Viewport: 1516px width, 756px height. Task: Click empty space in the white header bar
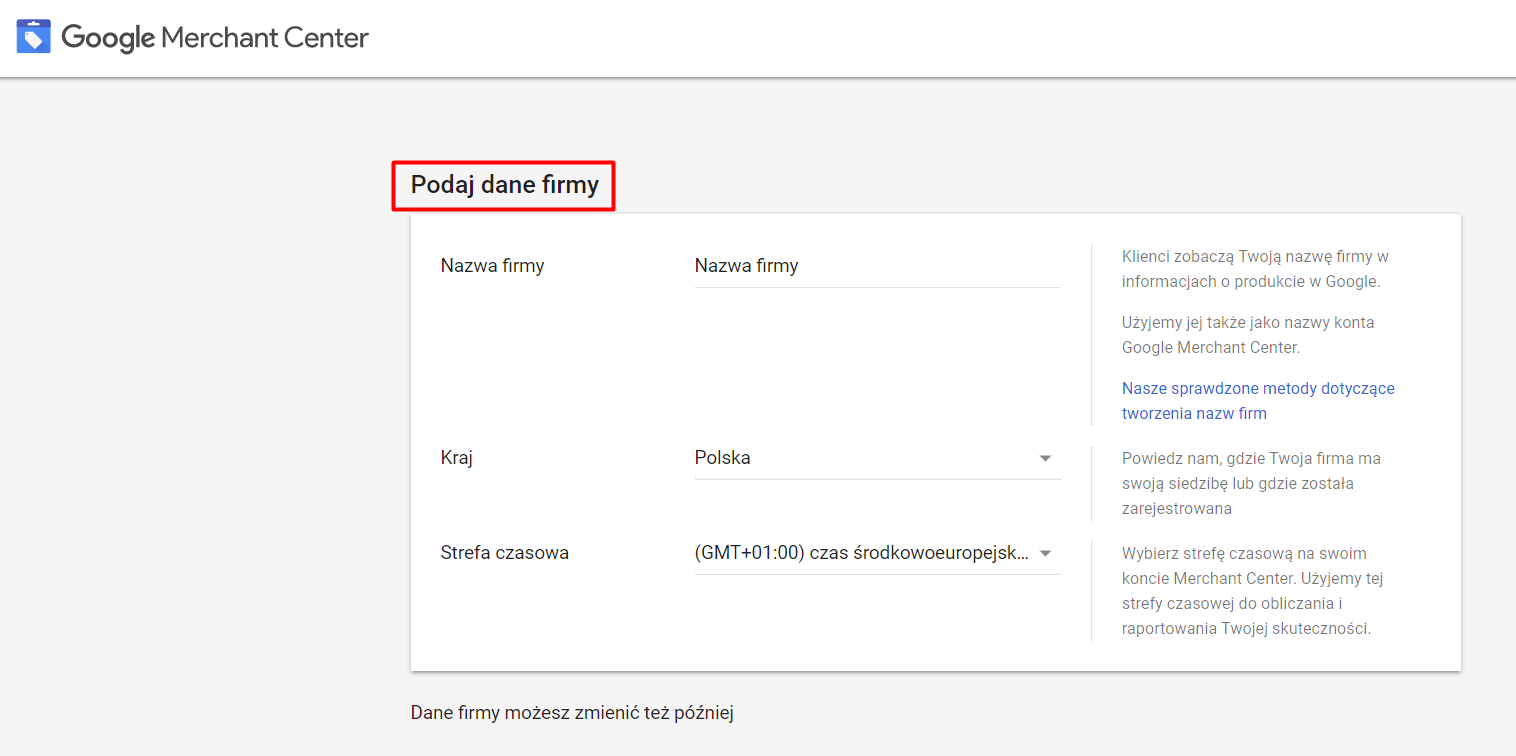900,38
